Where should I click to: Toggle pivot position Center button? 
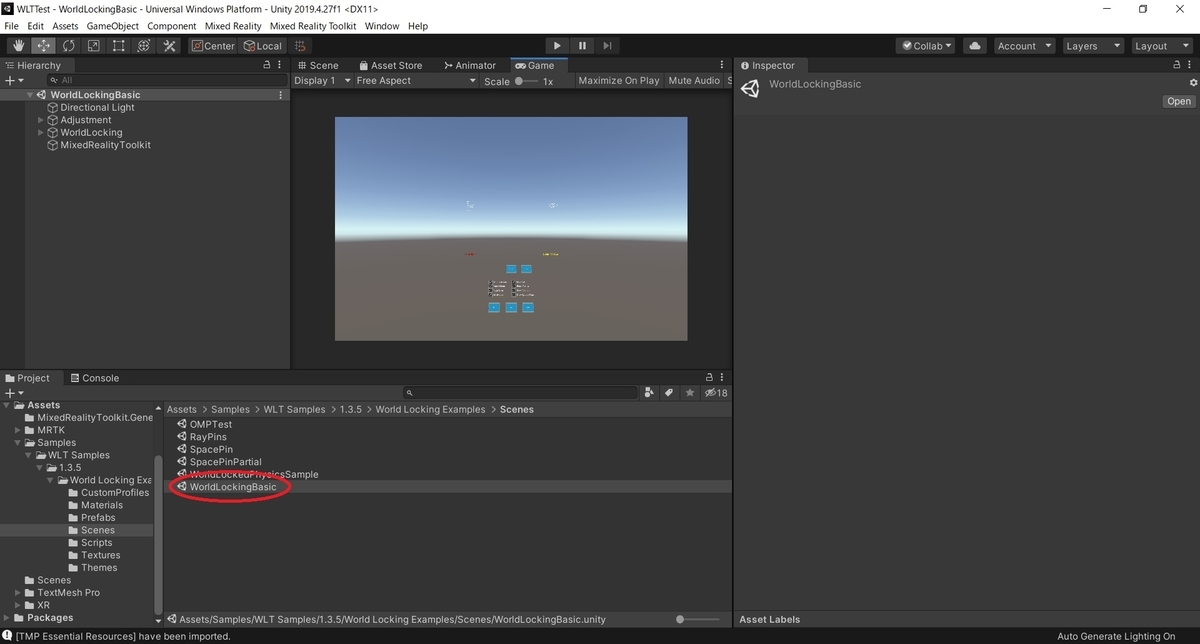pyautogui.click(x=213, y=46)
